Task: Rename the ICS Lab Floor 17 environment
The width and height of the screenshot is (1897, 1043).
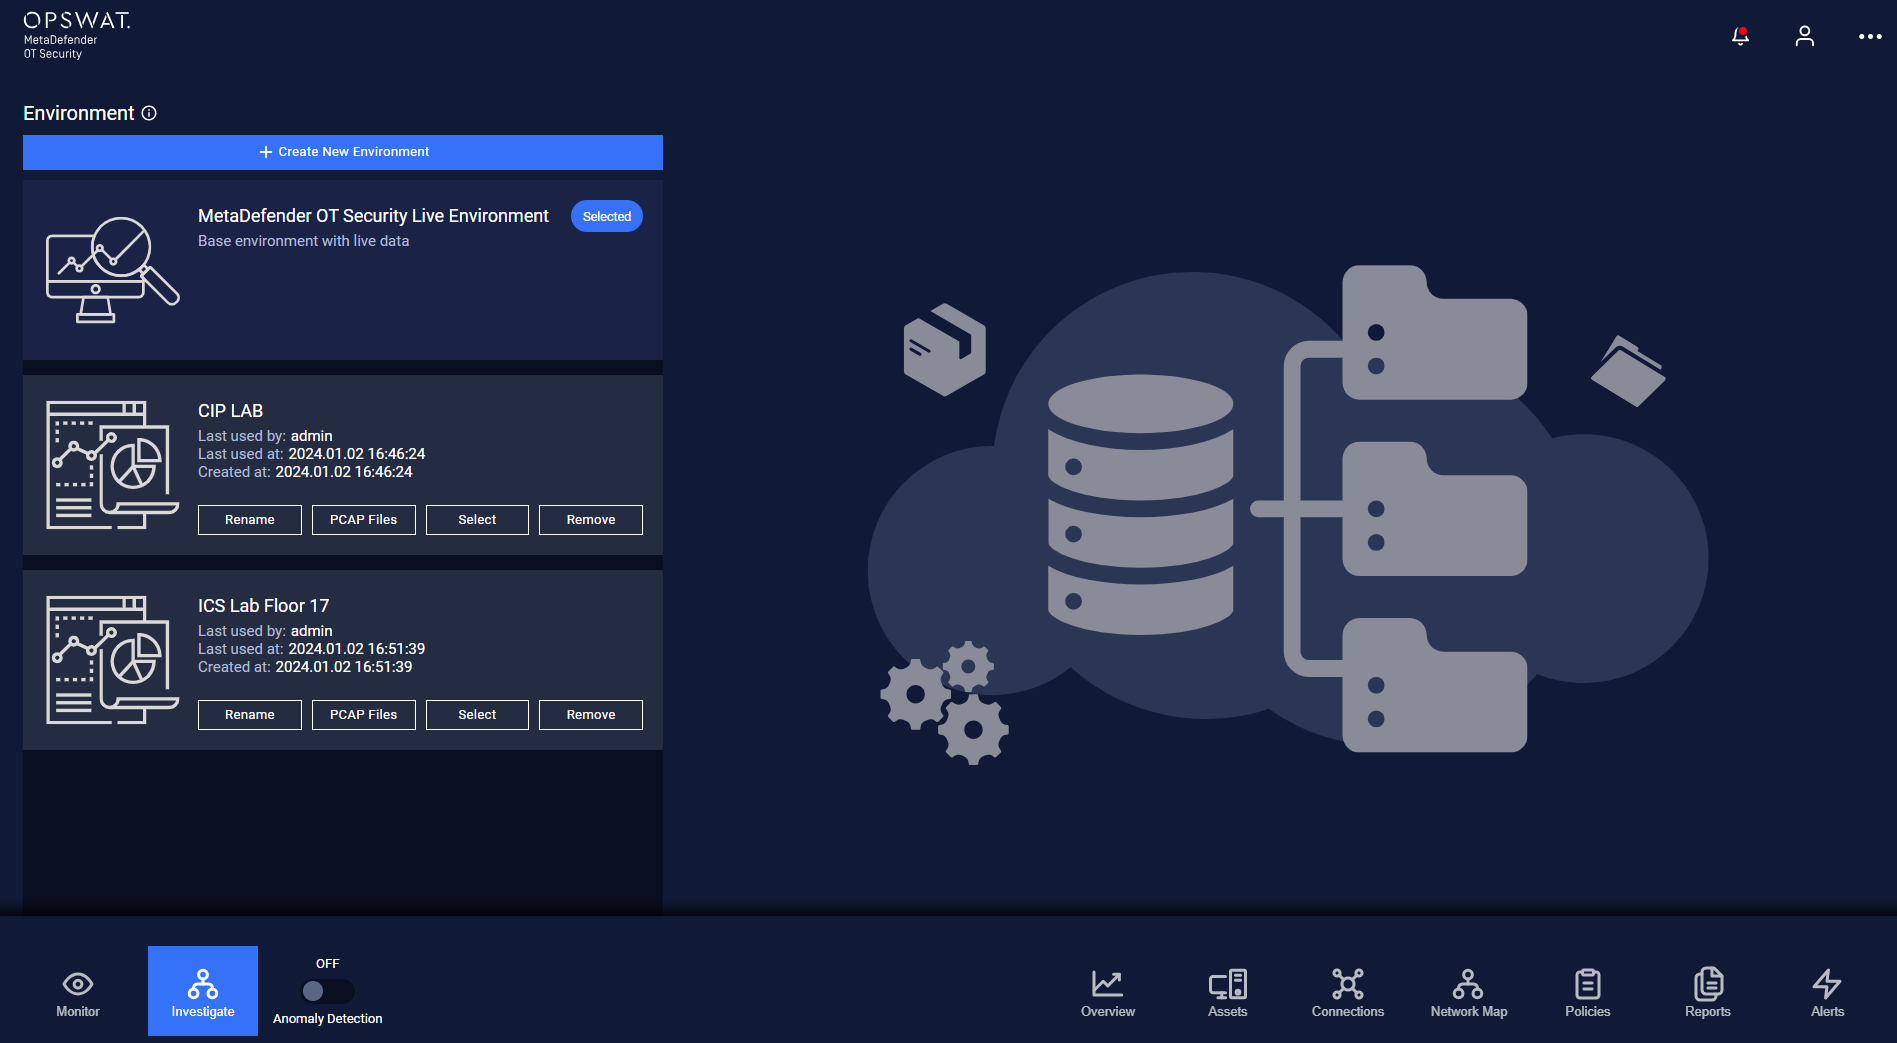Action: tap(250, 715)
